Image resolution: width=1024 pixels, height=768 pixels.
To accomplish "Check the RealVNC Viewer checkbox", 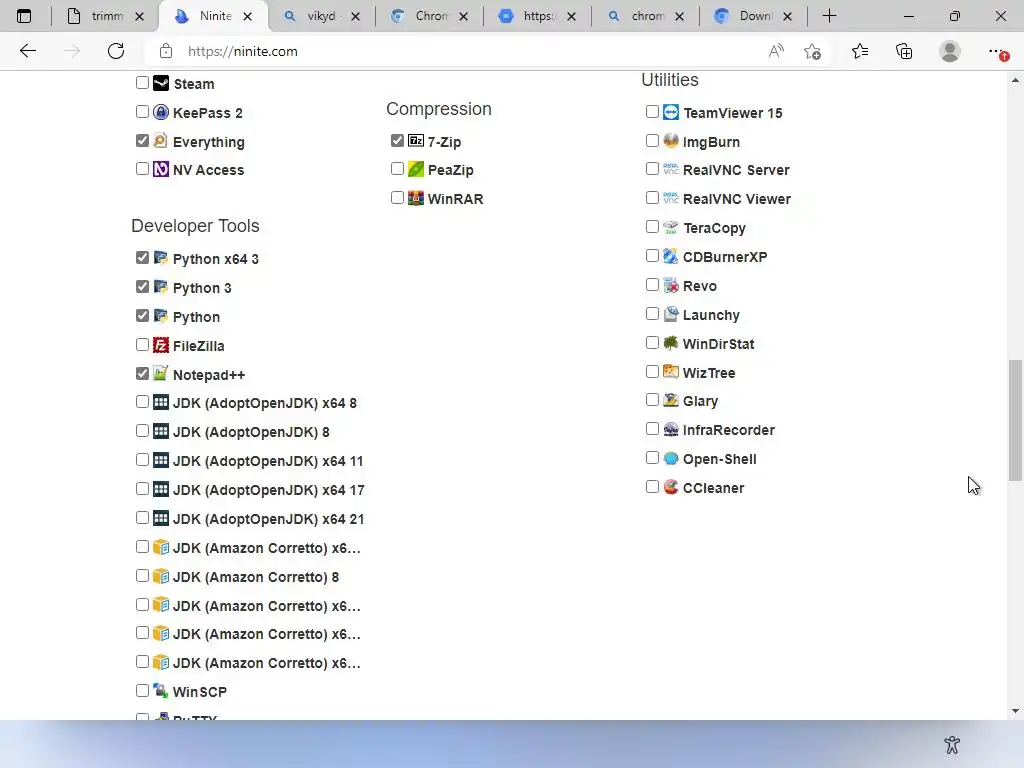I will (x=652, y=197).
